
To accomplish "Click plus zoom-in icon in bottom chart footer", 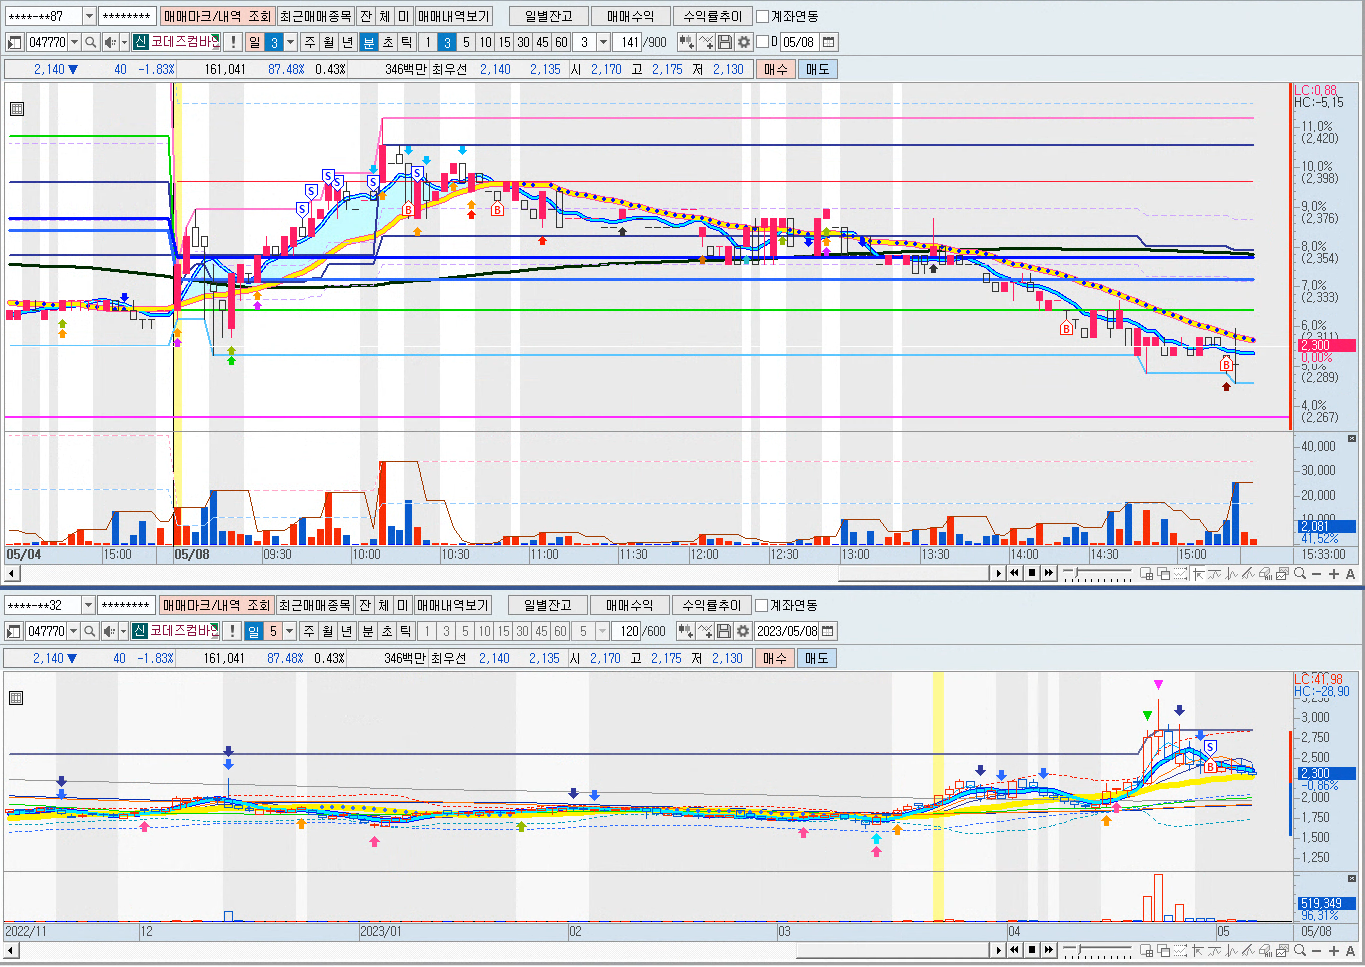I will (x=1334, y=950).
